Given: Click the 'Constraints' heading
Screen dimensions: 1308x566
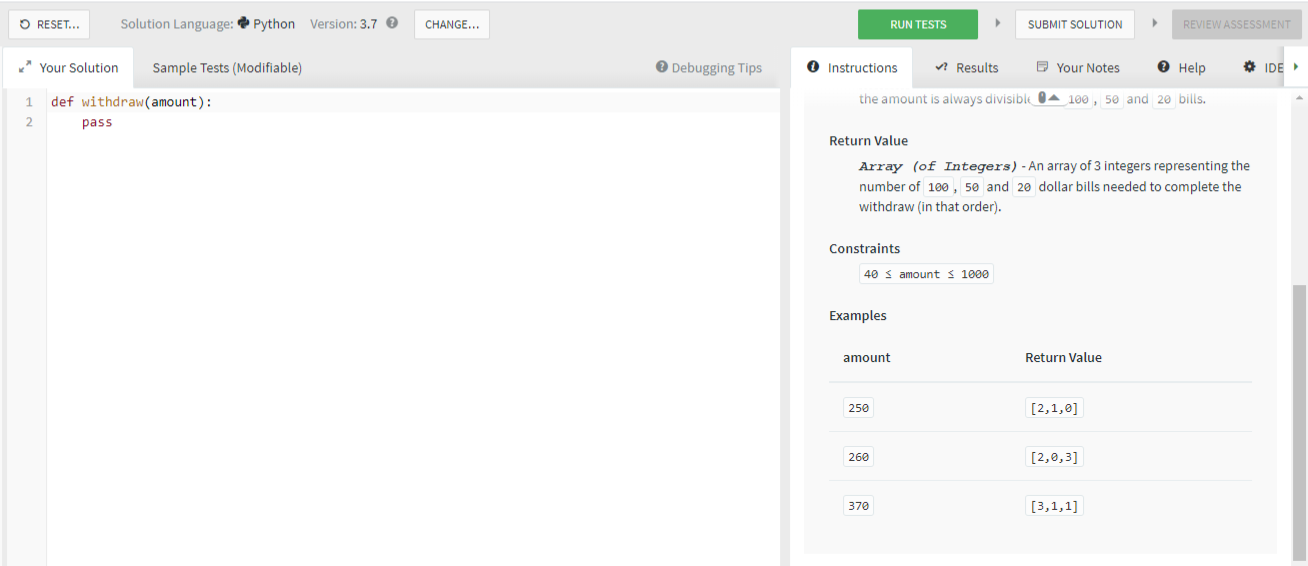Looking at the screenshot, I should [864, 249].
